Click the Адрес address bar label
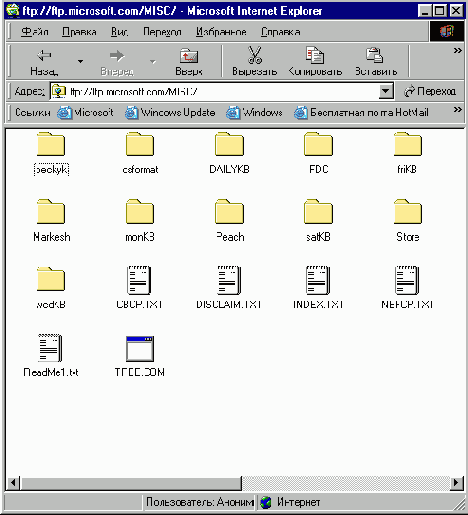This screenshot has height=515, width=468. (x=29, y=91)
